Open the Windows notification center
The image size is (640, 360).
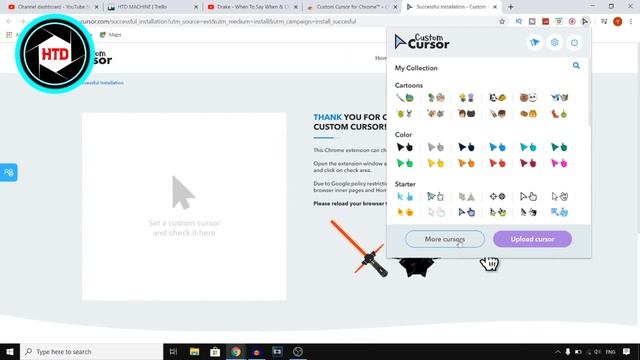[627, 351]
